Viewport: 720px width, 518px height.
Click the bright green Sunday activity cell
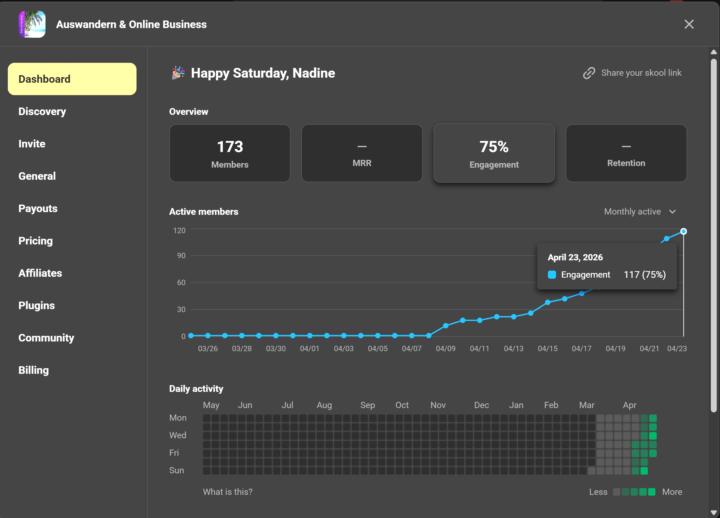tap(644, 471)
